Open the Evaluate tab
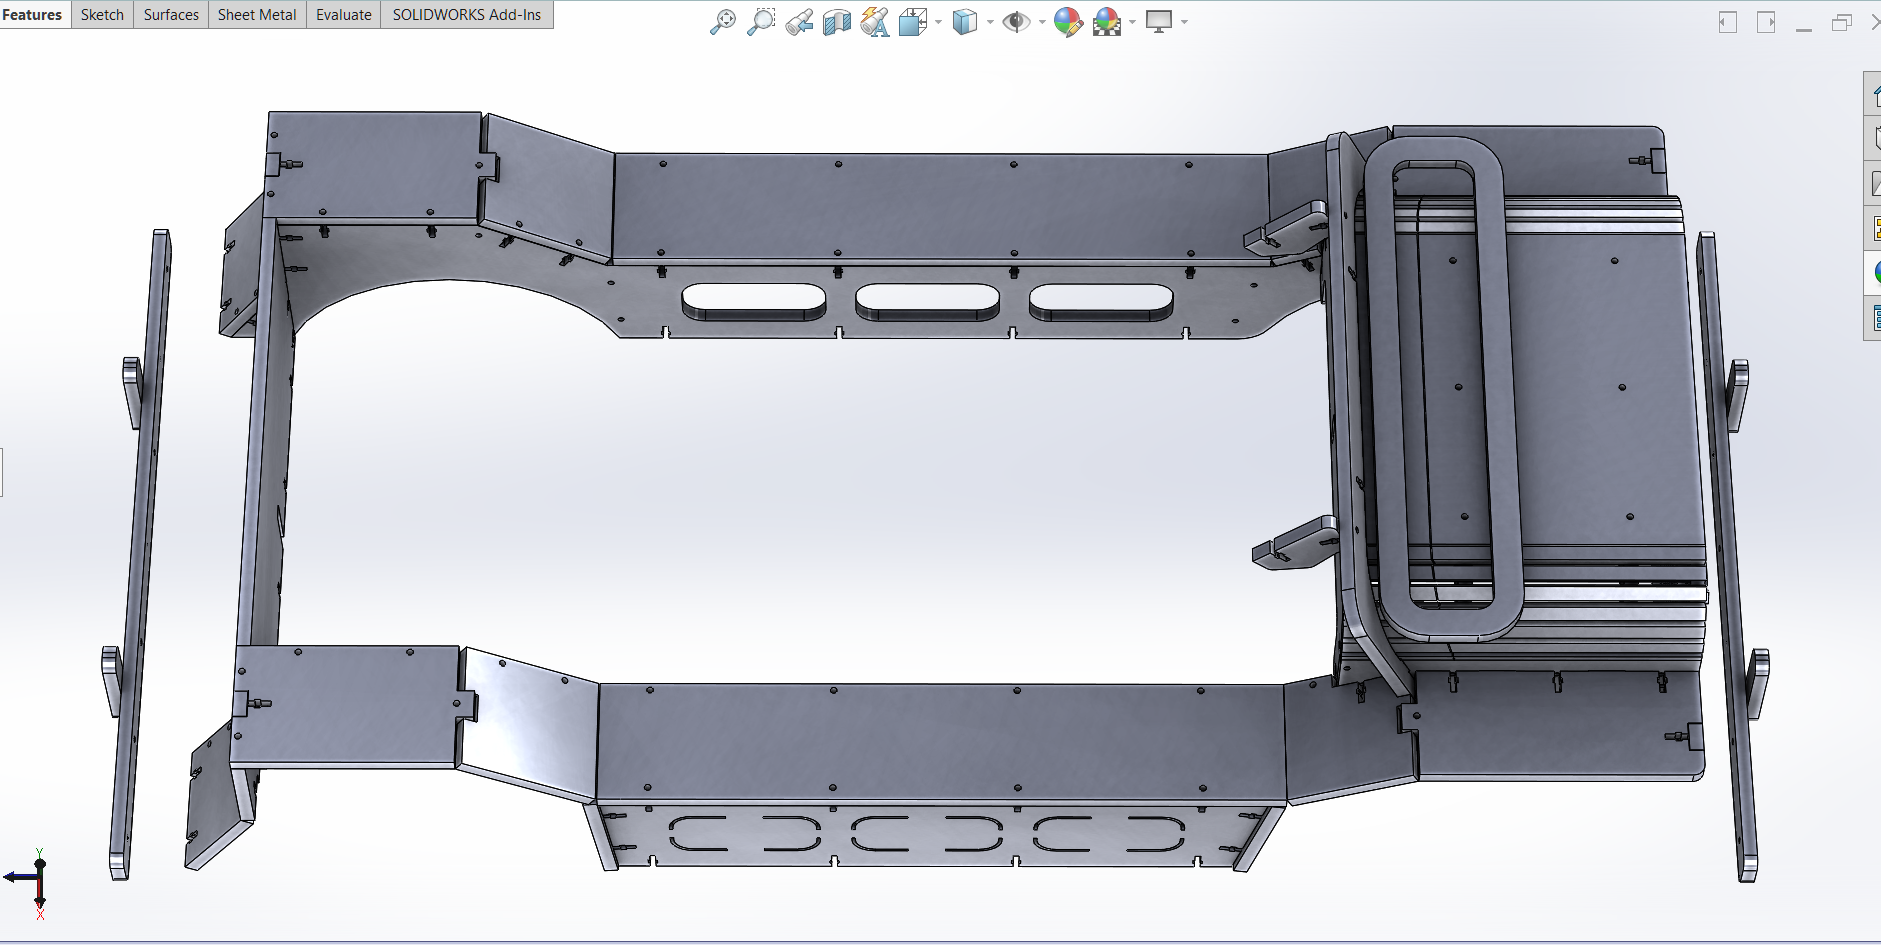 pyautogui.click(x=343, y=15)
